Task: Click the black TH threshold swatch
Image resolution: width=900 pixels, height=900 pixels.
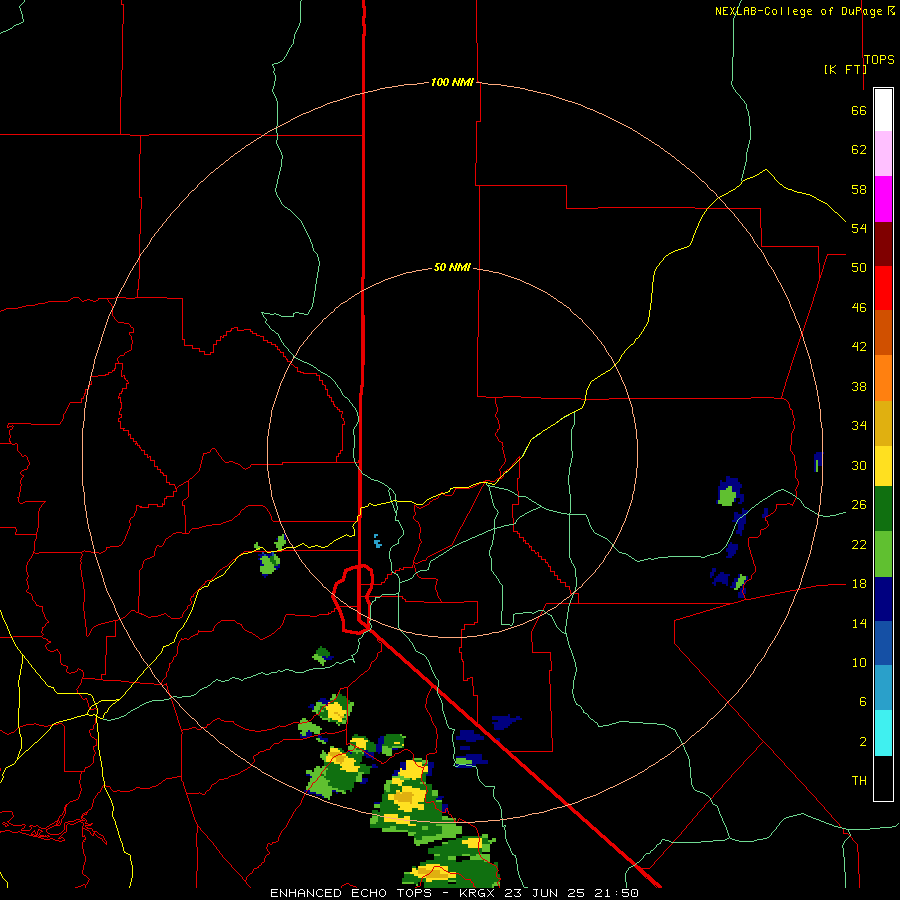Action: (x=883, y=778)
